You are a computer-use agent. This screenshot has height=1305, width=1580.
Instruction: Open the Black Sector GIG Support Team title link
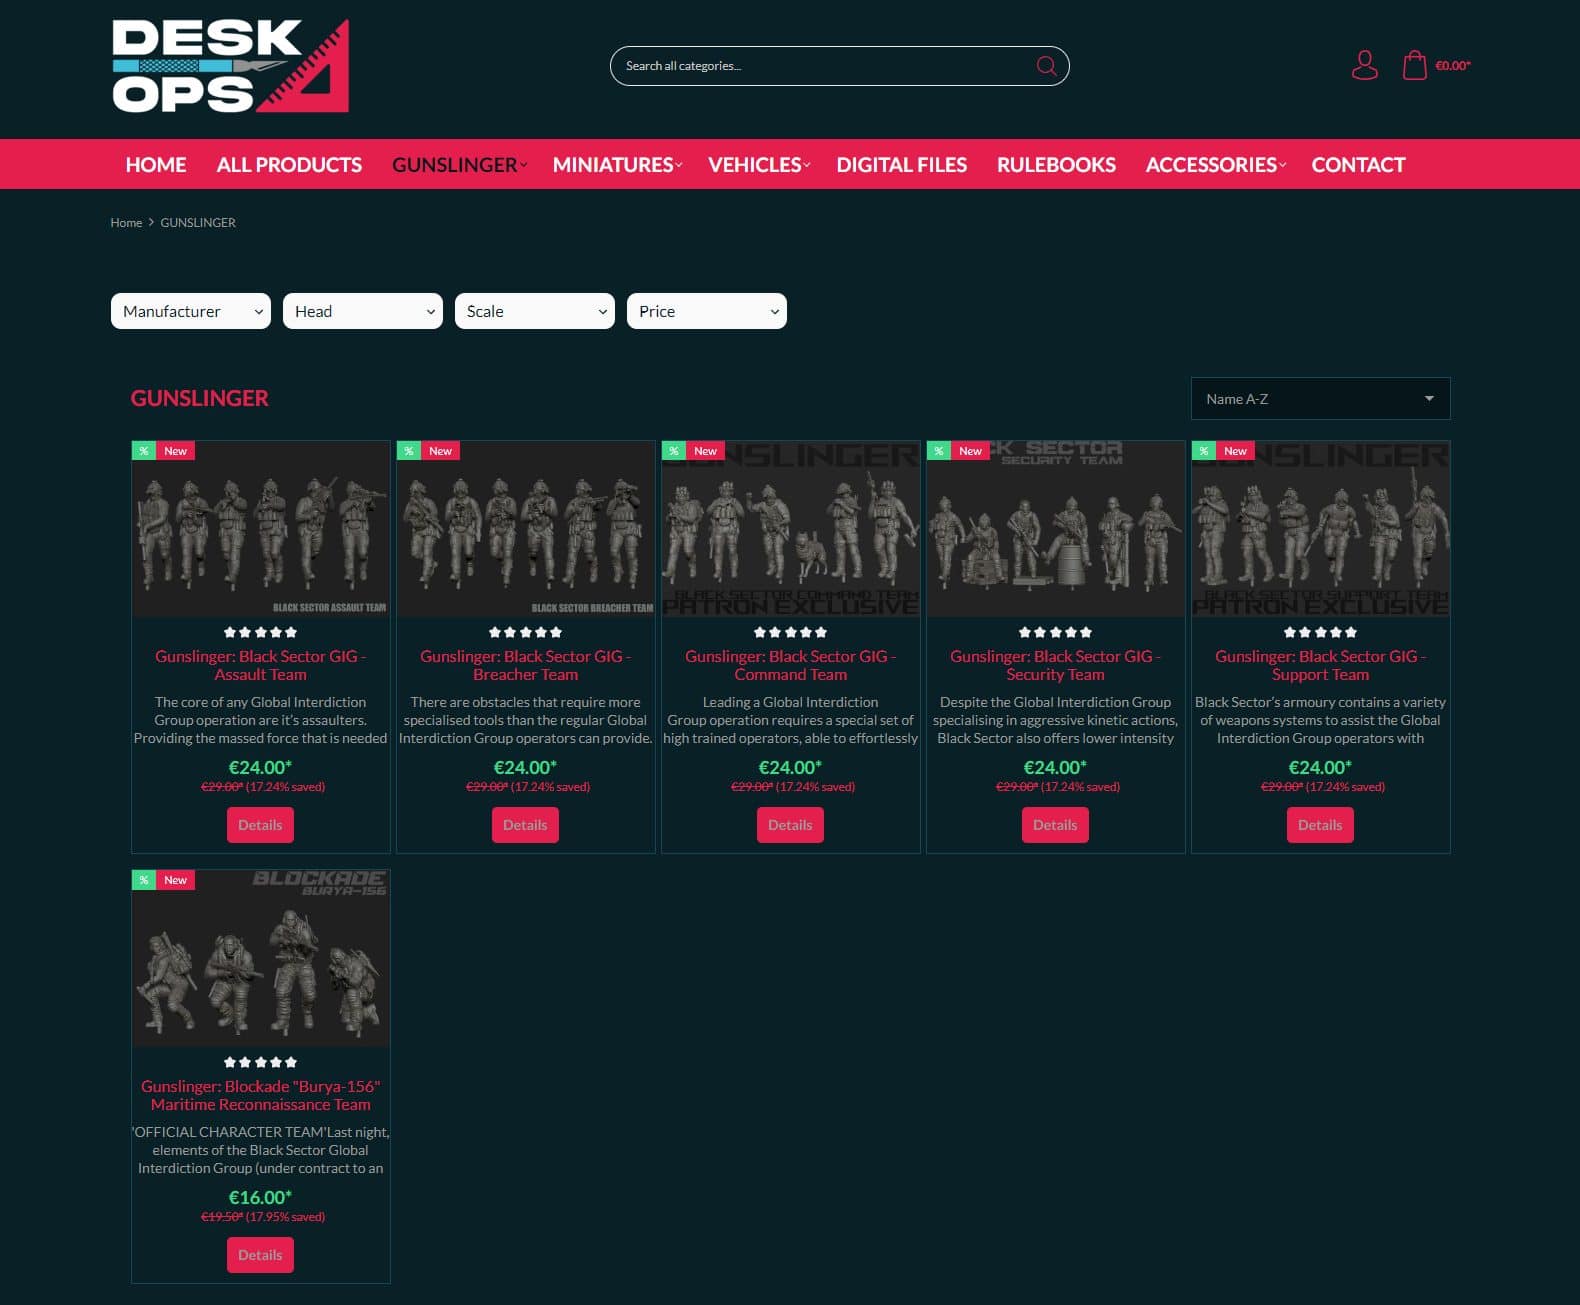[x=1320, y=665]
